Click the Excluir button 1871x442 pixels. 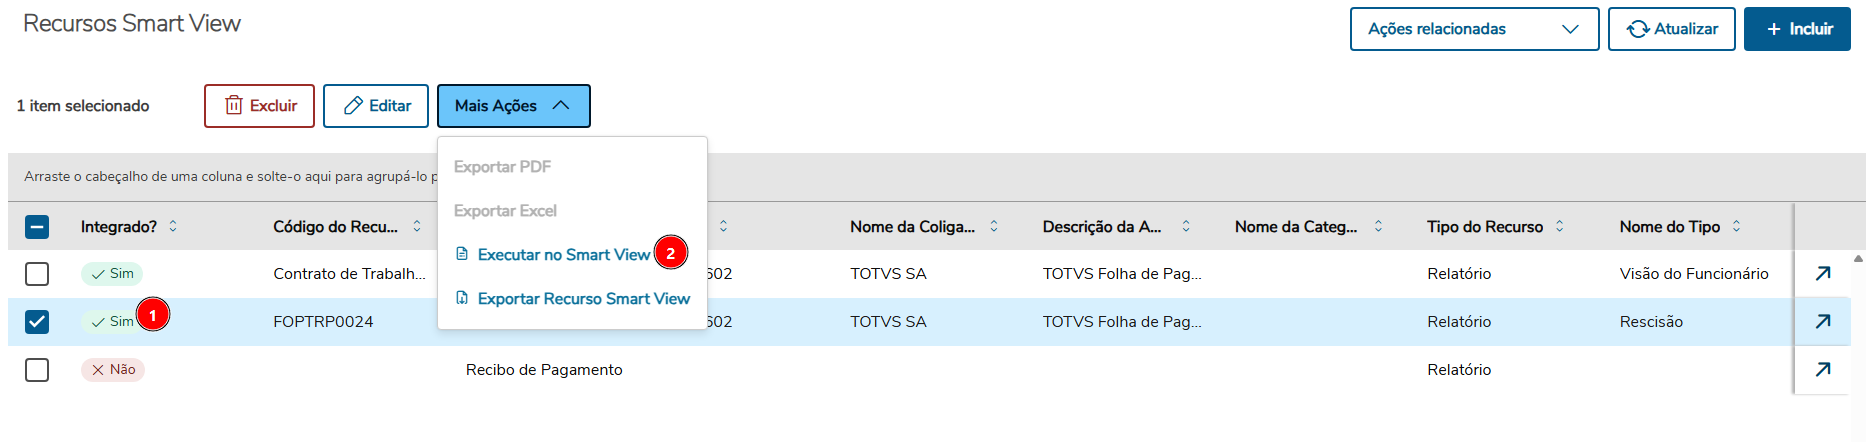point(259,106)
